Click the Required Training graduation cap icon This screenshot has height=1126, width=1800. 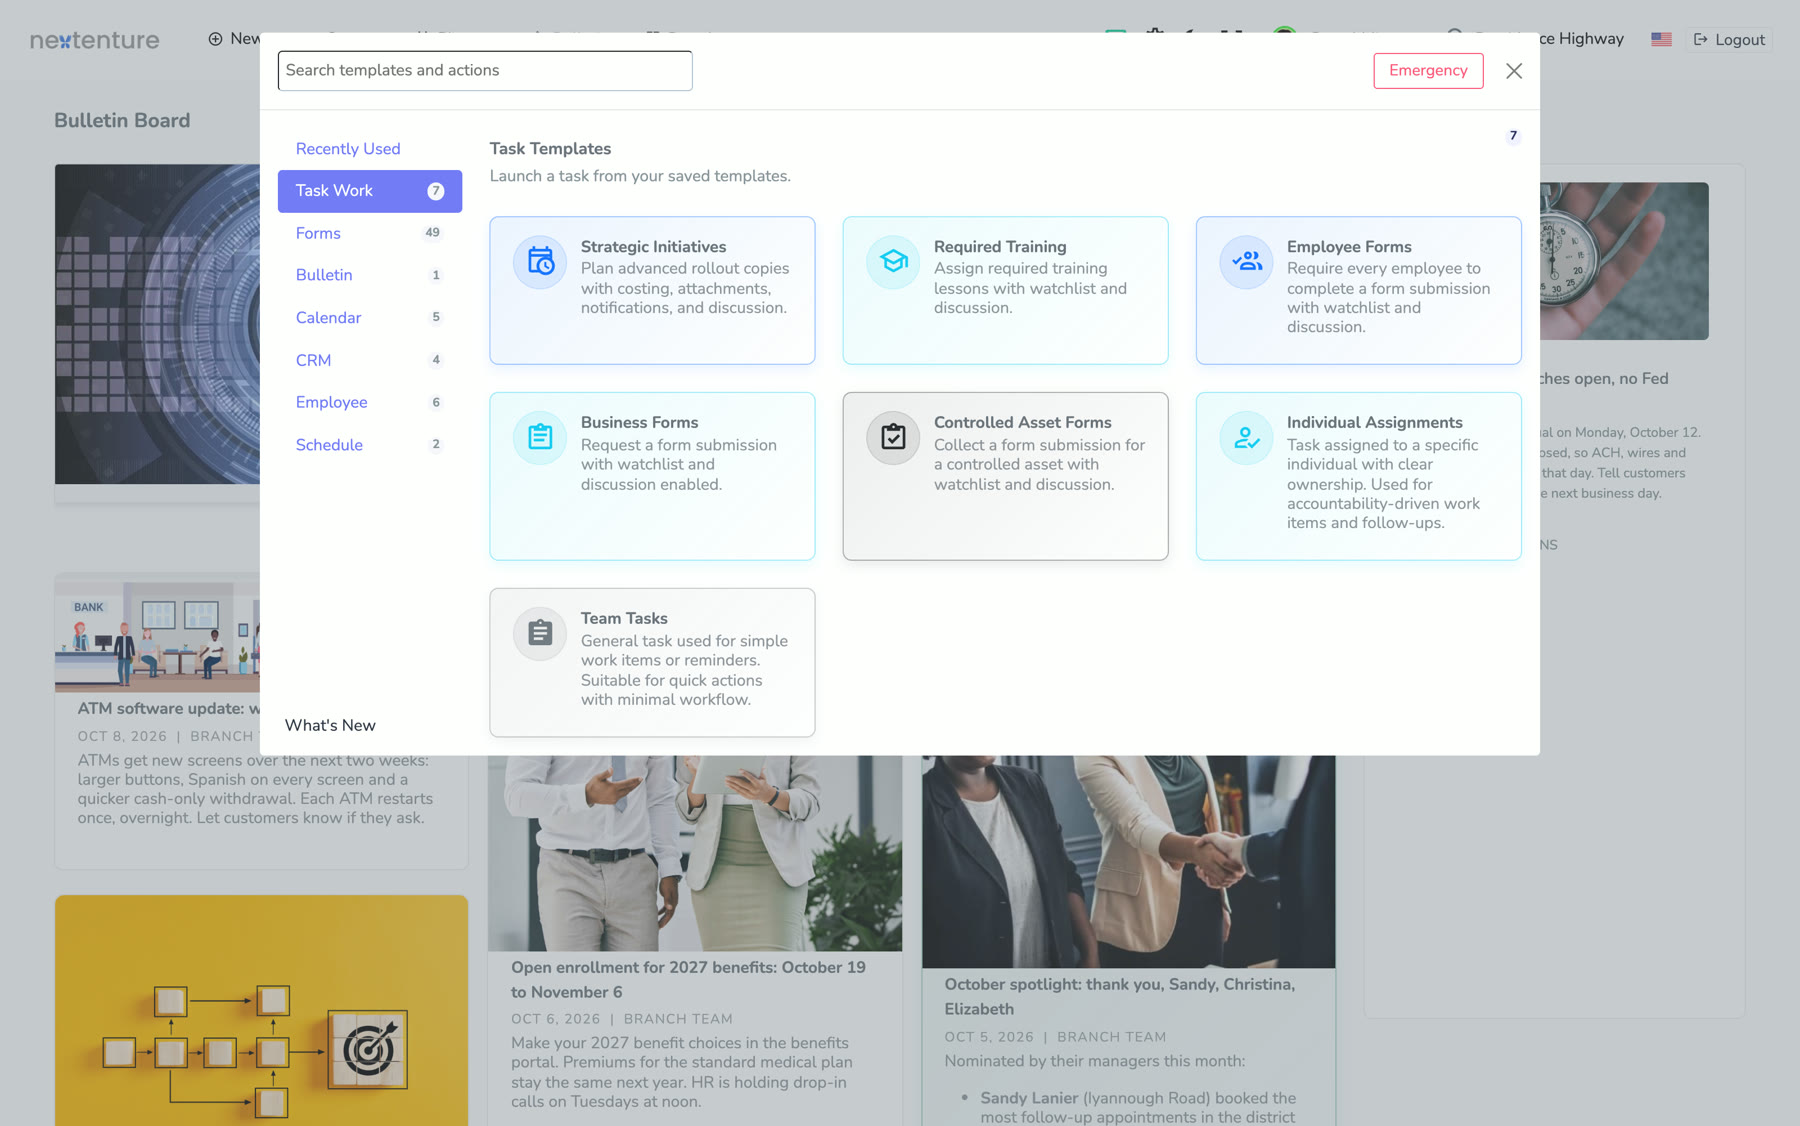pos(893,262)
